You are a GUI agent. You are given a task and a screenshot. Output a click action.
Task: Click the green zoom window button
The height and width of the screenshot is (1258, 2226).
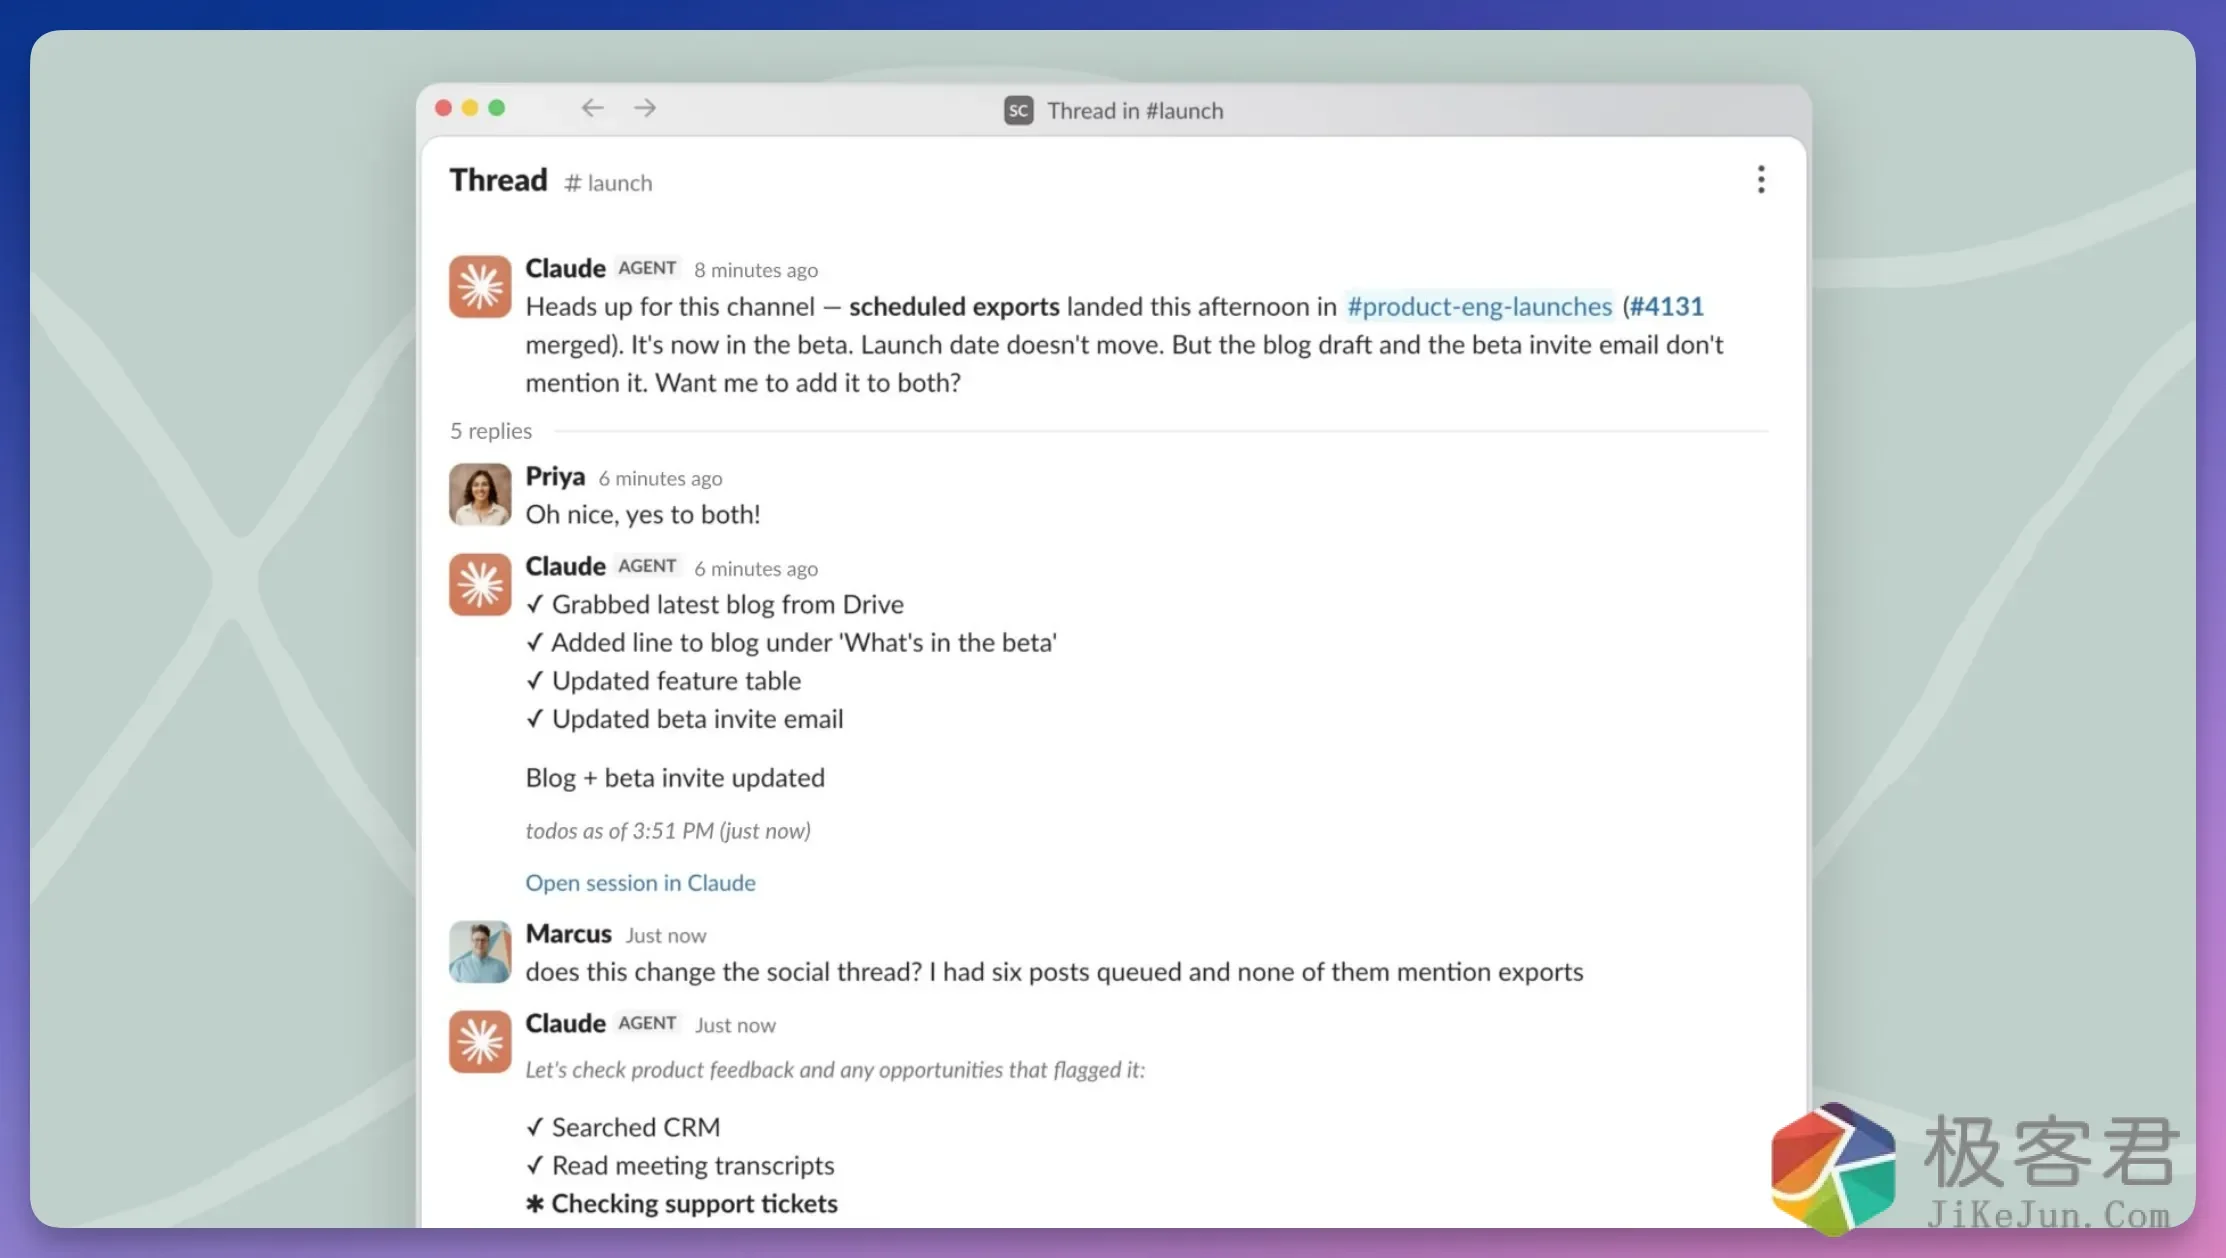coord(497,108)
